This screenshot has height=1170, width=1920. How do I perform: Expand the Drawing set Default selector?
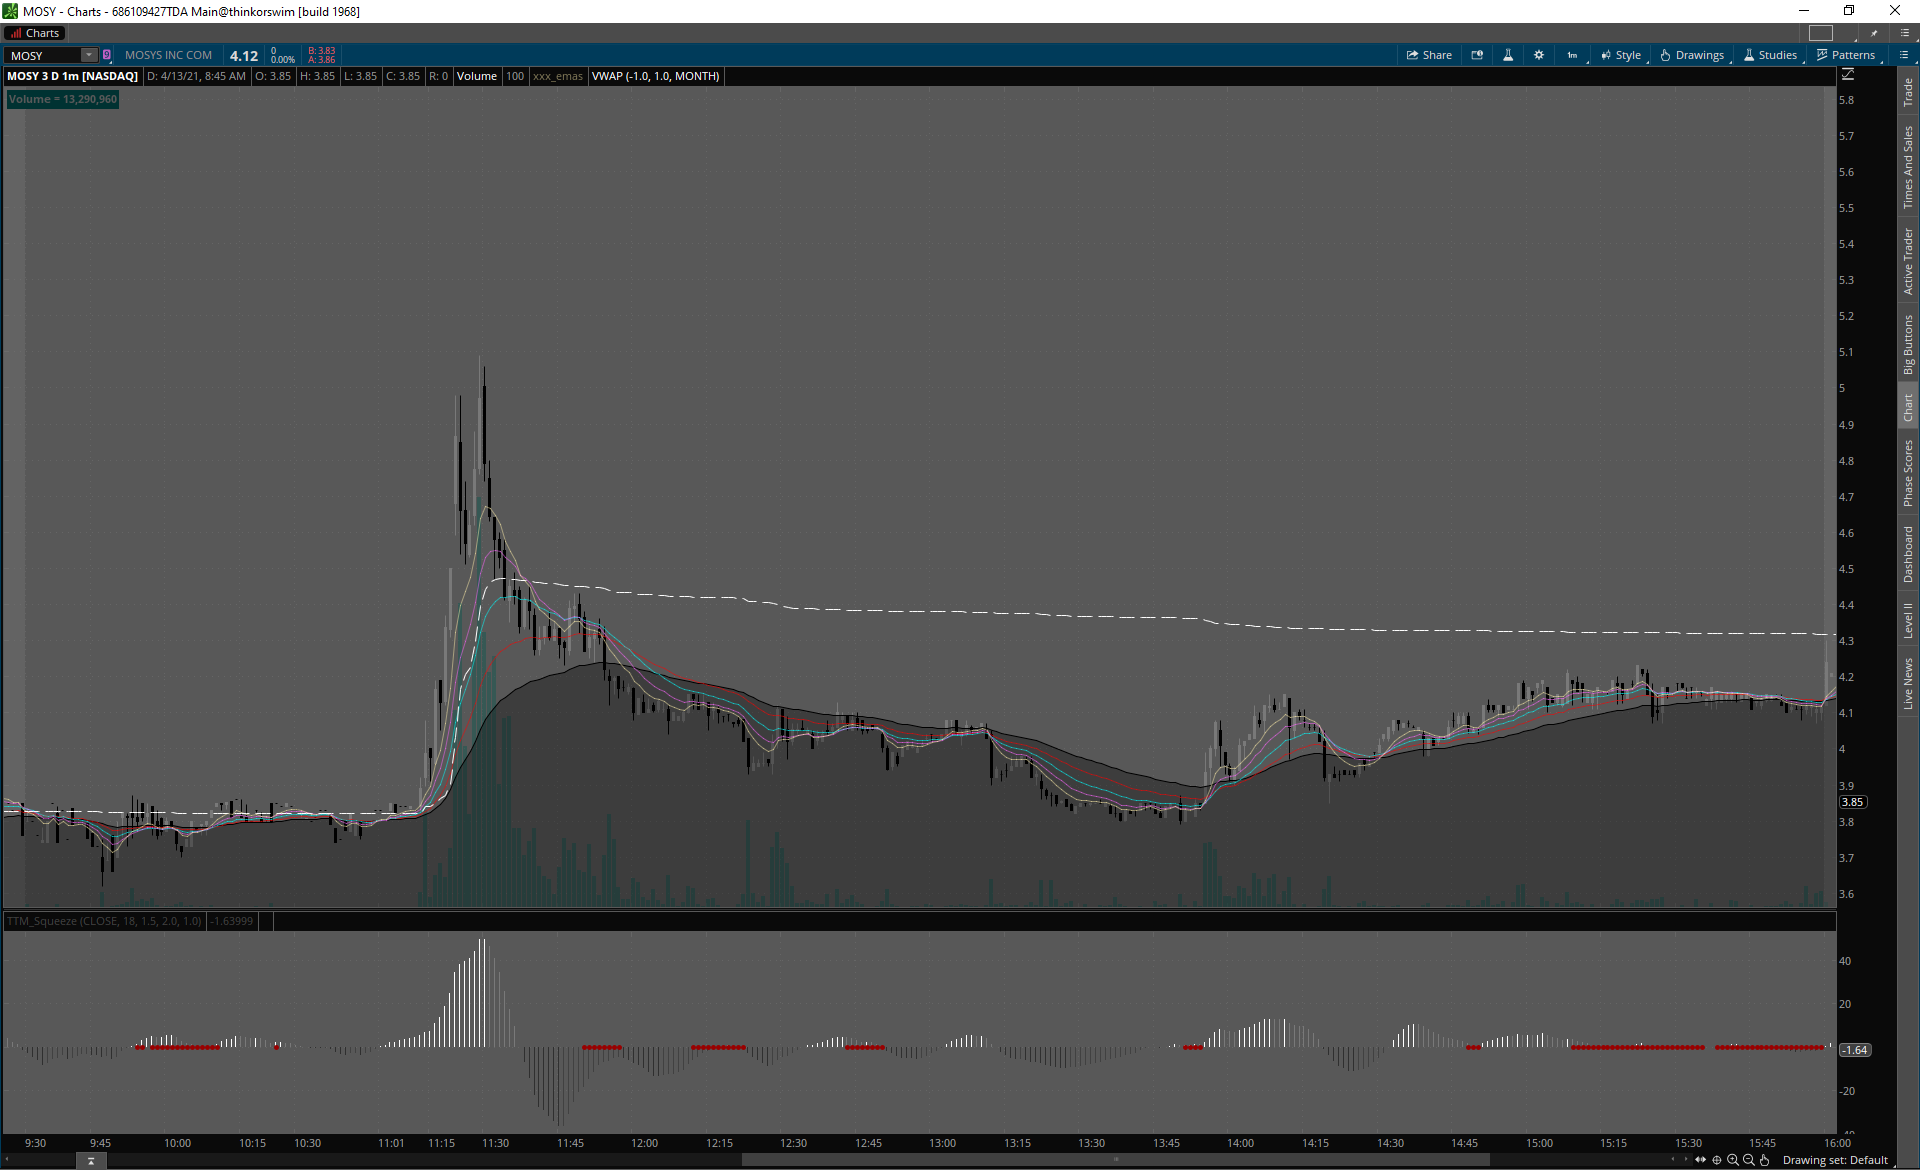point(1835,1160)
